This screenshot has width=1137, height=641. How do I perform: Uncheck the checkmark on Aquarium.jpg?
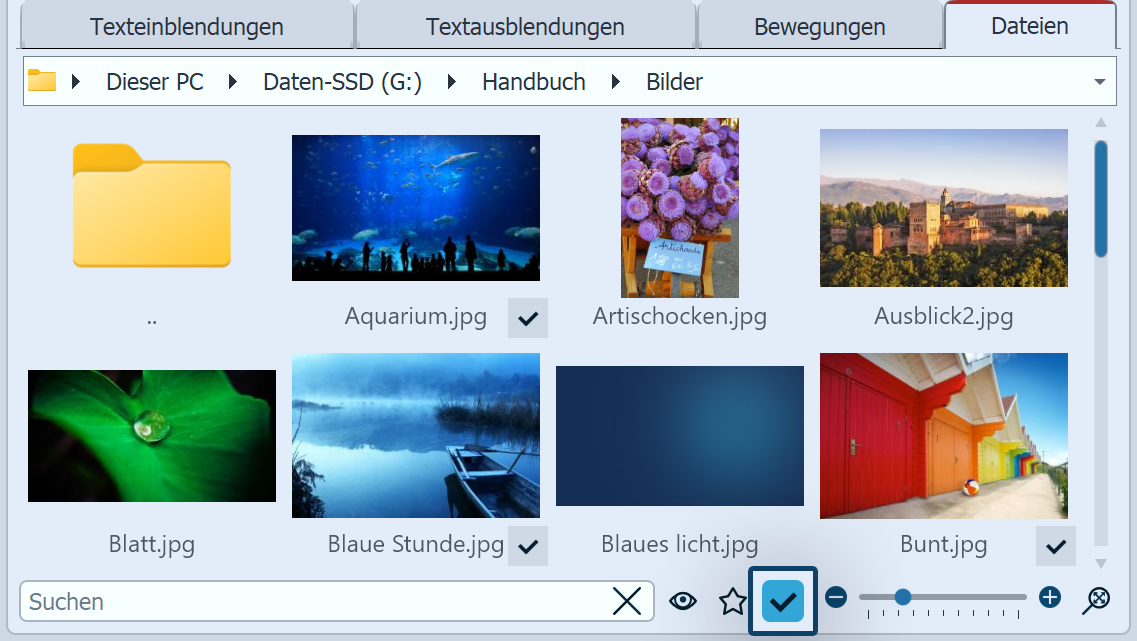(527, 317)
